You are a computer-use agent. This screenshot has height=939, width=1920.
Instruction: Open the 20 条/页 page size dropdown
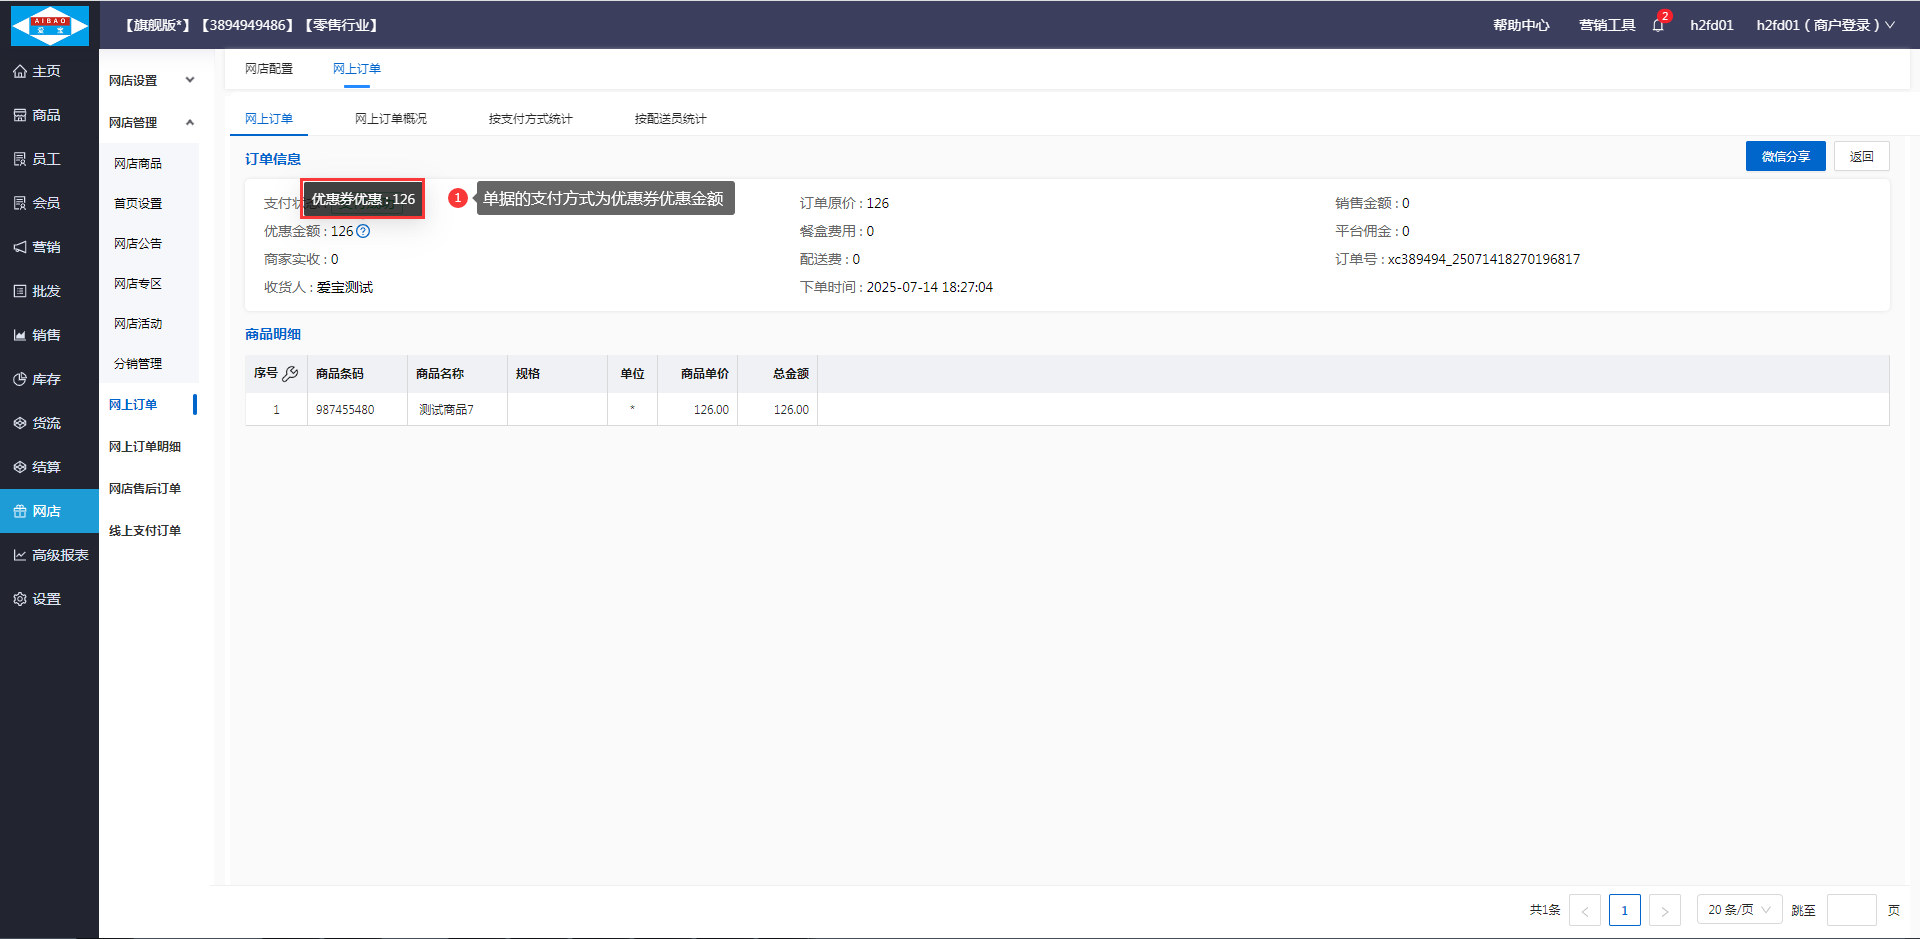(x=1739, y=910)
